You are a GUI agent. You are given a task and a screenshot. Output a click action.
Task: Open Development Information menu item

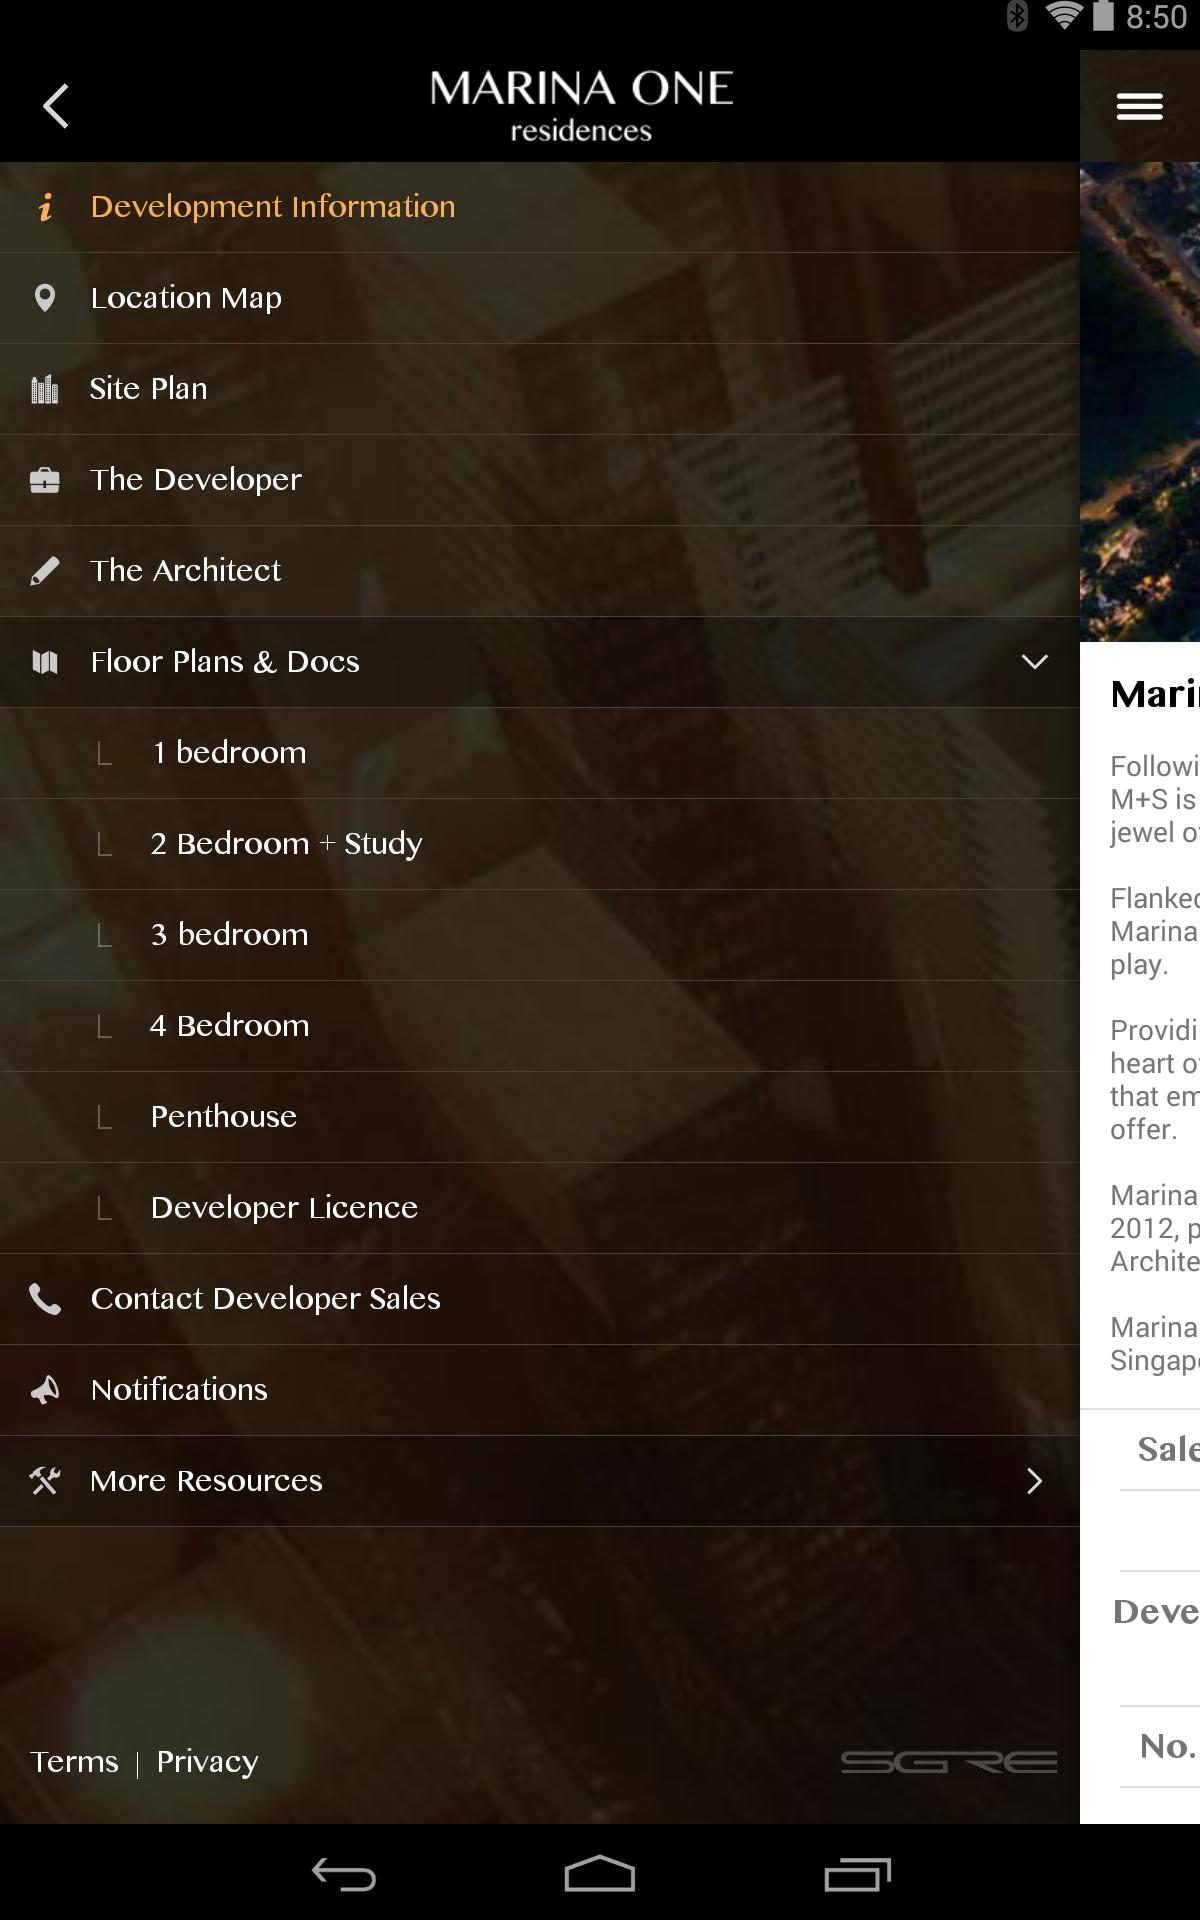(540, 207)
